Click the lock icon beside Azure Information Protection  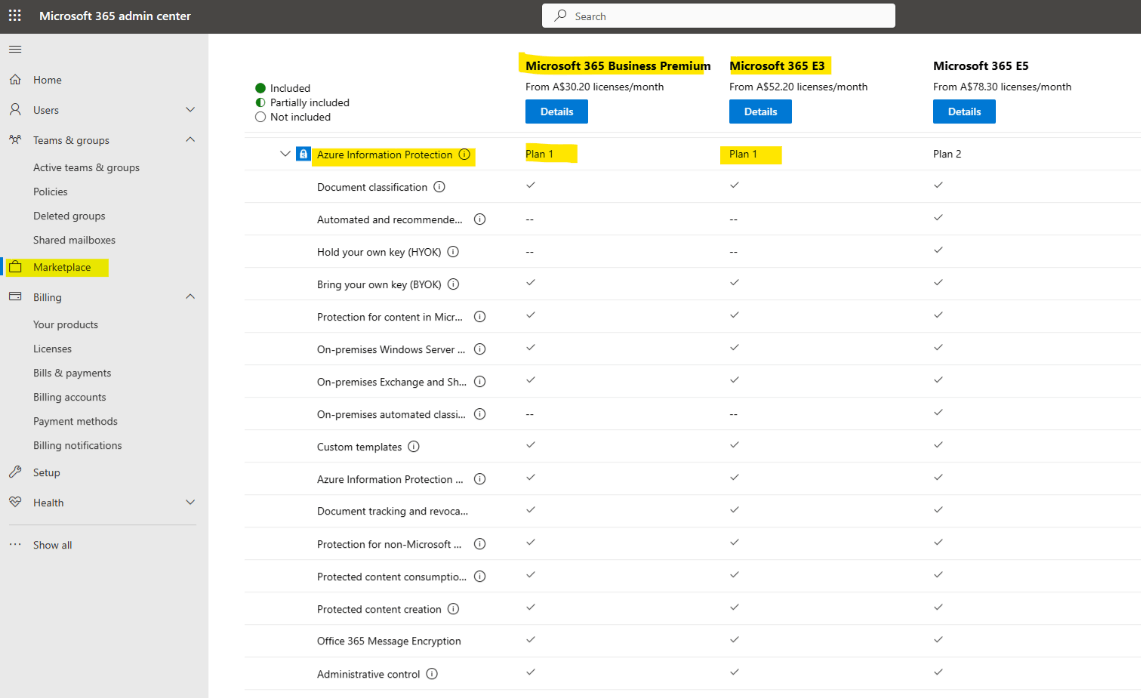pos(303,154)
